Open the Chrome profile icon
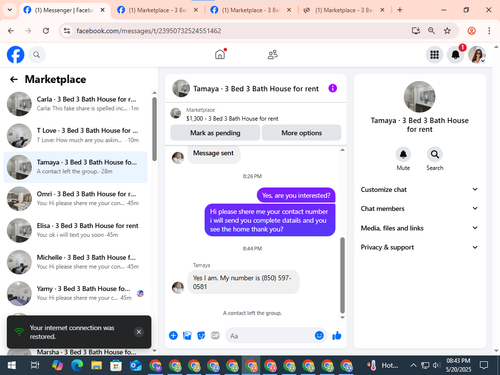Viewport: 500px width, 375px height. [x=471, y=31]
